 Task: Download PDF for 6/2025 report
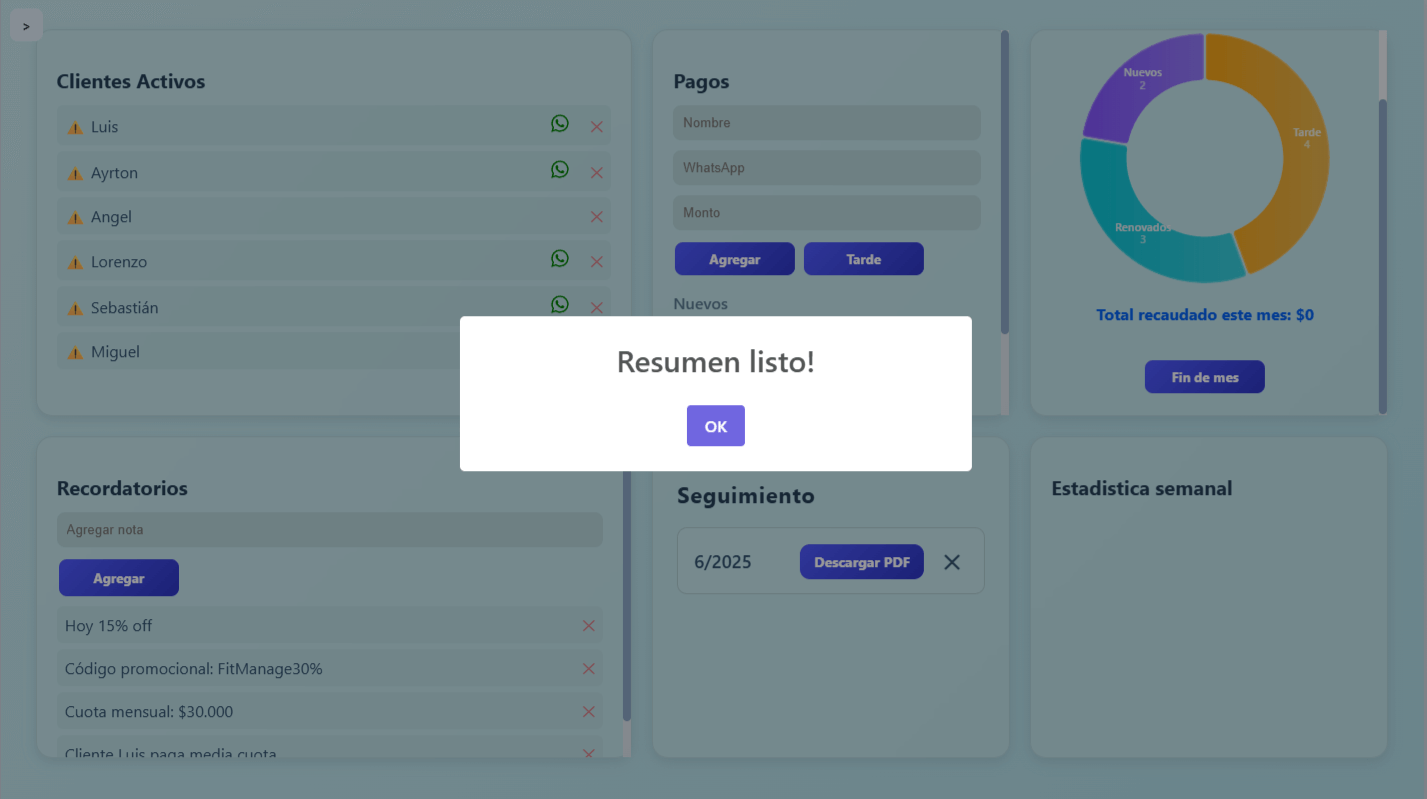tap(862, 562)
